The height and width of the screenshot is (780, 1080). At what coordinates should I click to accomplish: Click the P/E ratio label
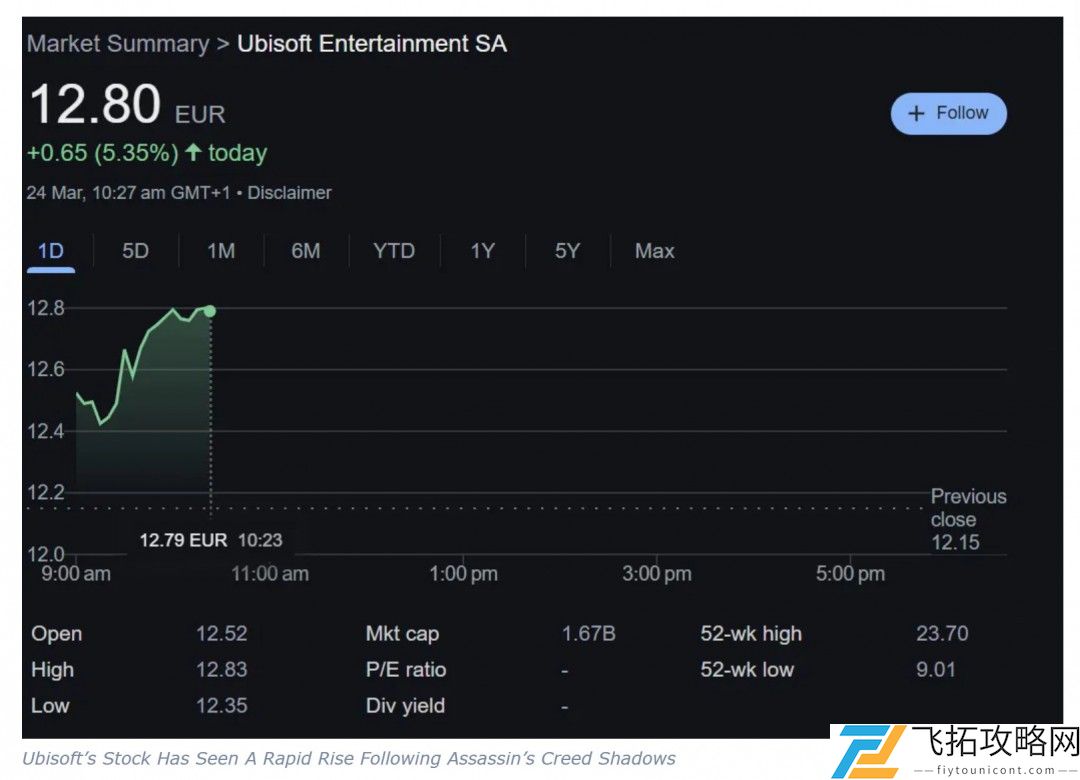pyautogui.click(x=406, y=669)
